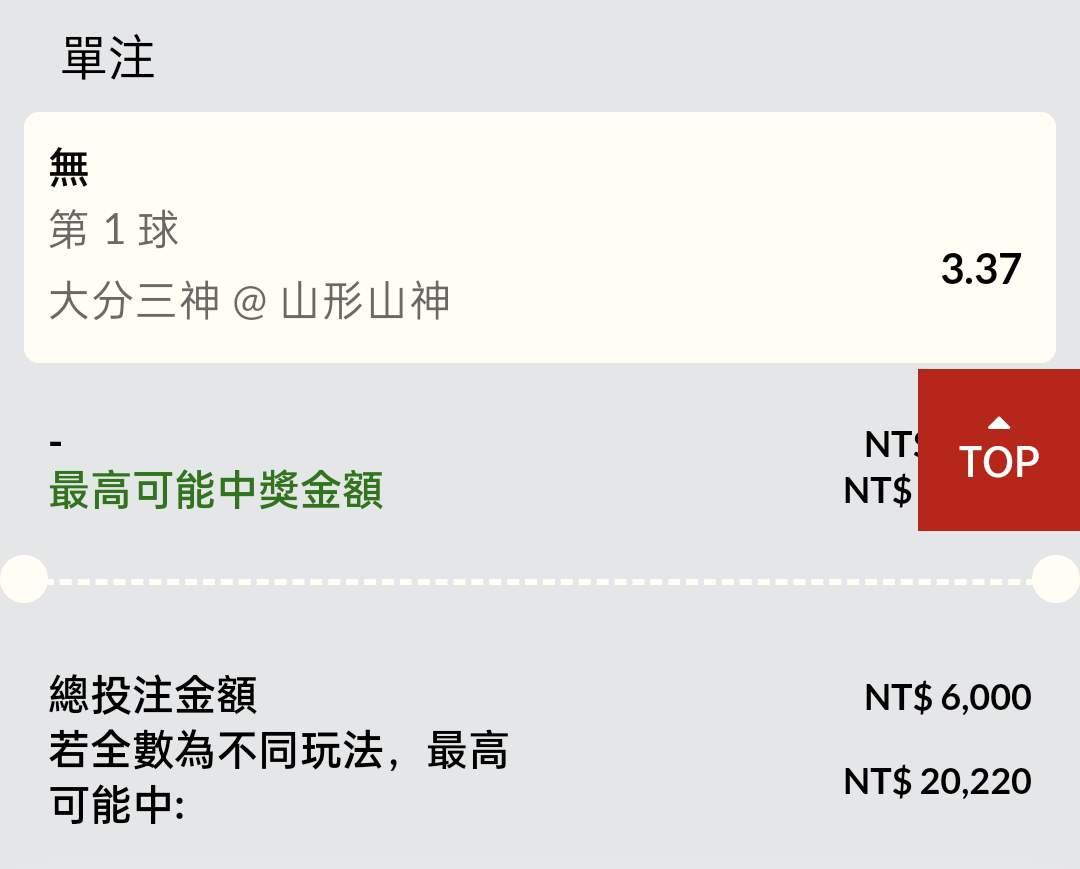Click the left circular notch on divider
The image size is (1080, 869).
[22, 580]
